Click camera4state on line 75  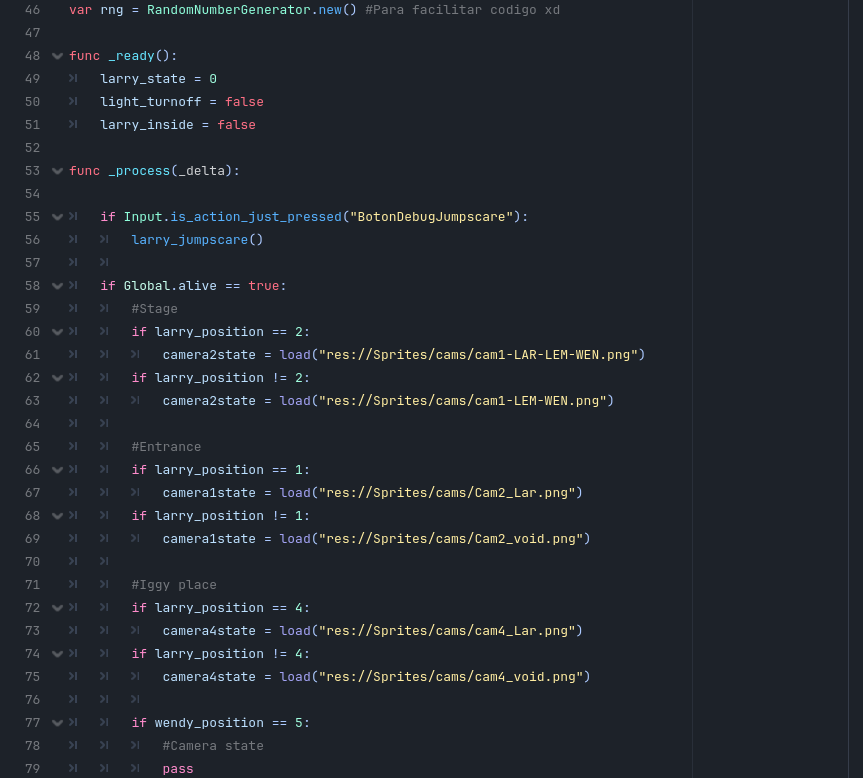pos(209,677)
